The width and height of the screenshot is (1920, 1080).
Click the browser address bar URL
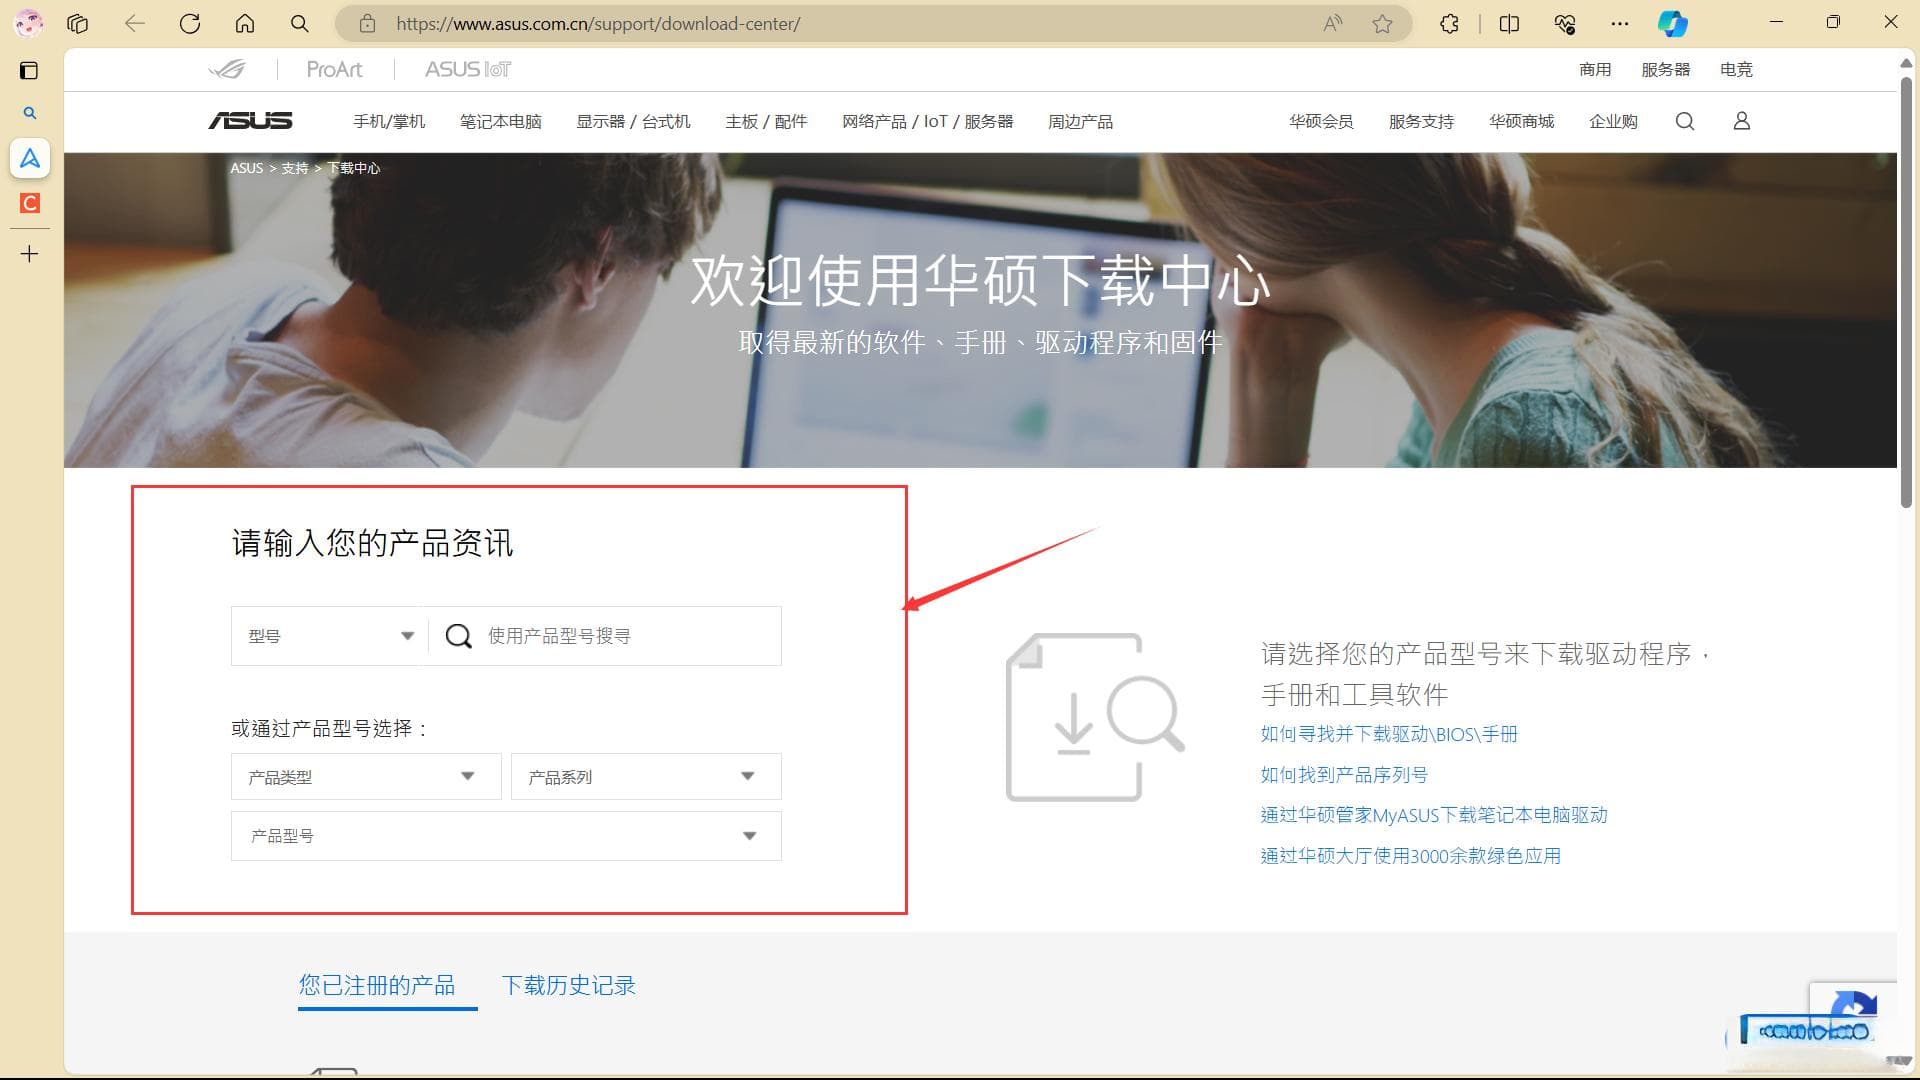(x=597, y=23)
